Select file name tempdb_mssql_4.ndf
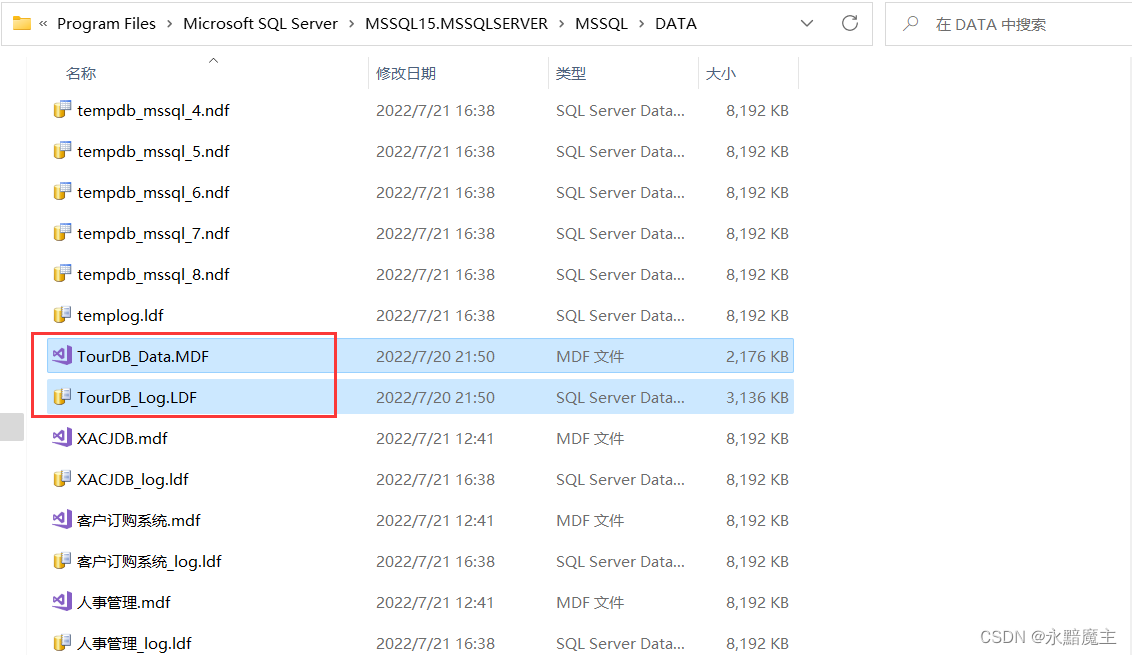Image resolution: width=1132 pixels, height=655 pixels. tap(153, 110)
